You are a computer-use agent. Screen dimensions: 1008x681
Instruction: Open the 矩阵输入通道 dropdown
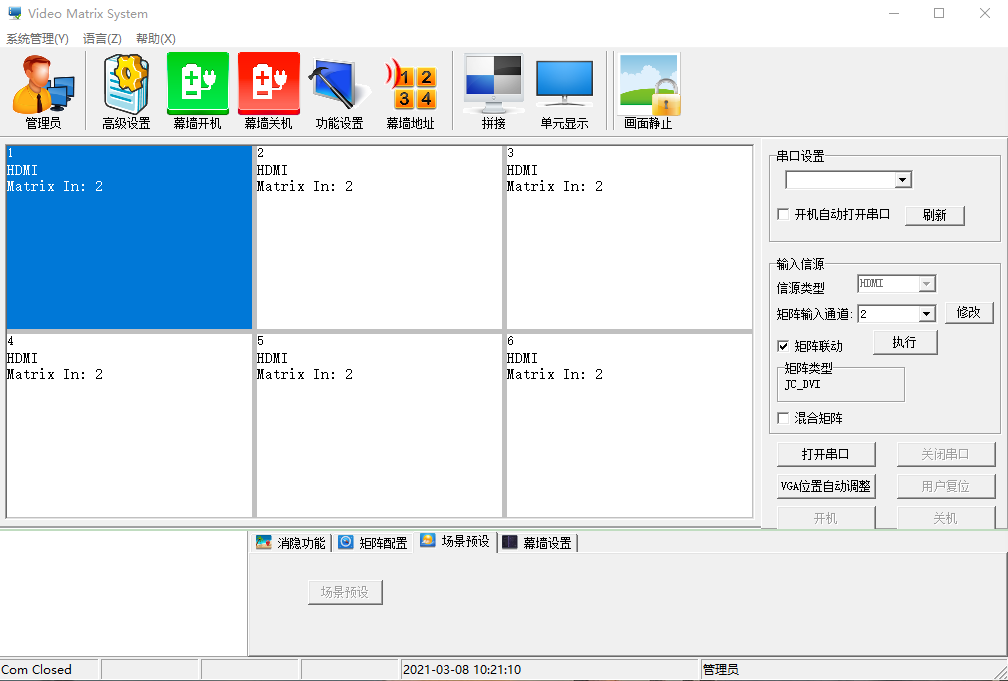coord(930,313)
